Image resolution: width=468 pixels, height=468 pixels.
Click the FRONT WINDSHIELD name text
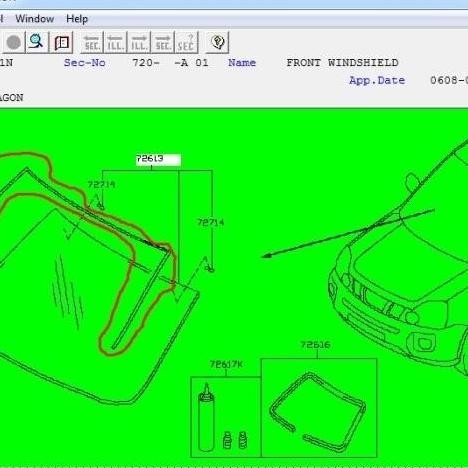[x=342, y=63]
